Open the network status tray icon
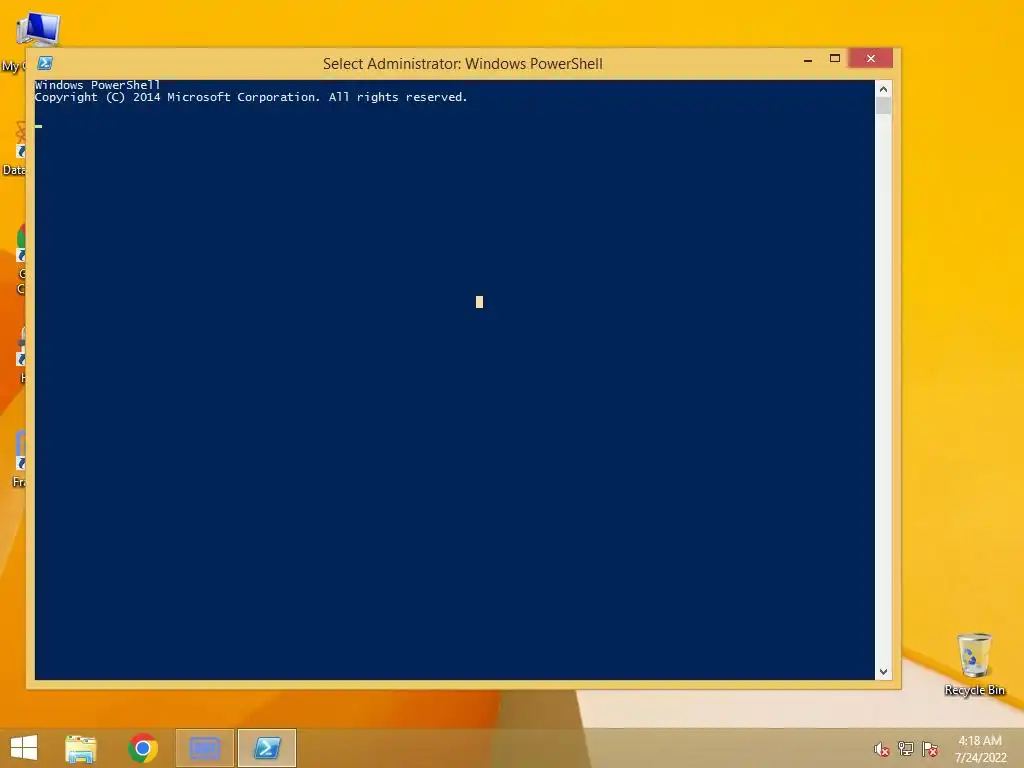Screen dimensions: 1024x768 click(906, 749)
